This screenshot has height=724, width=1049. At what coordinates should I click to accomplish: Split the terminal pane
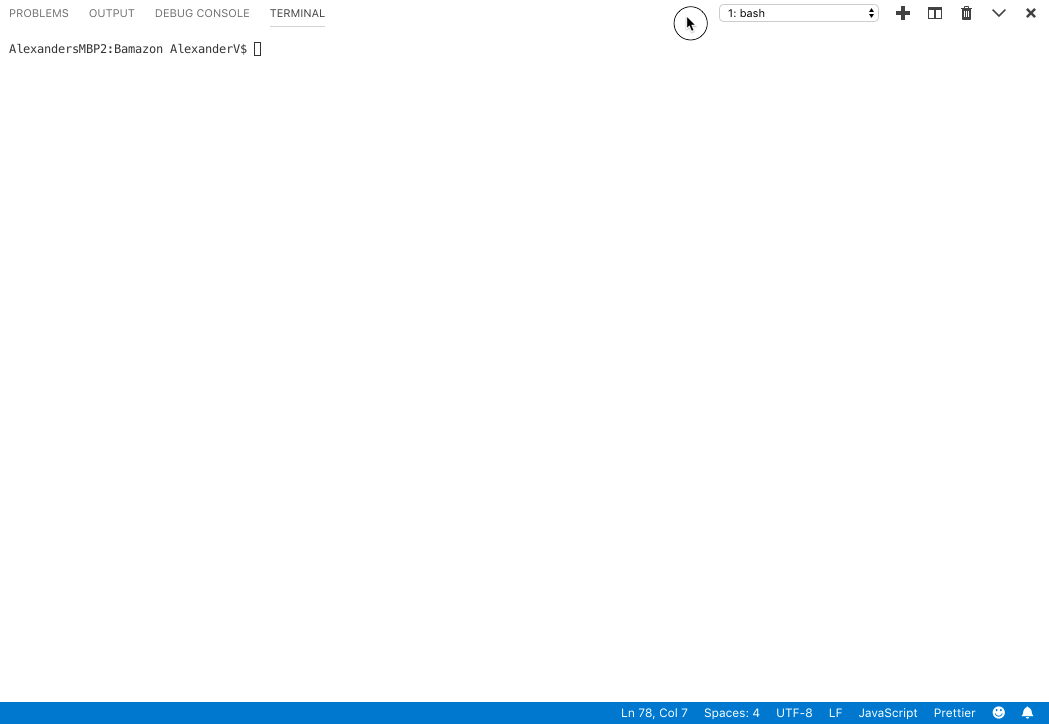tap(935, 13)
